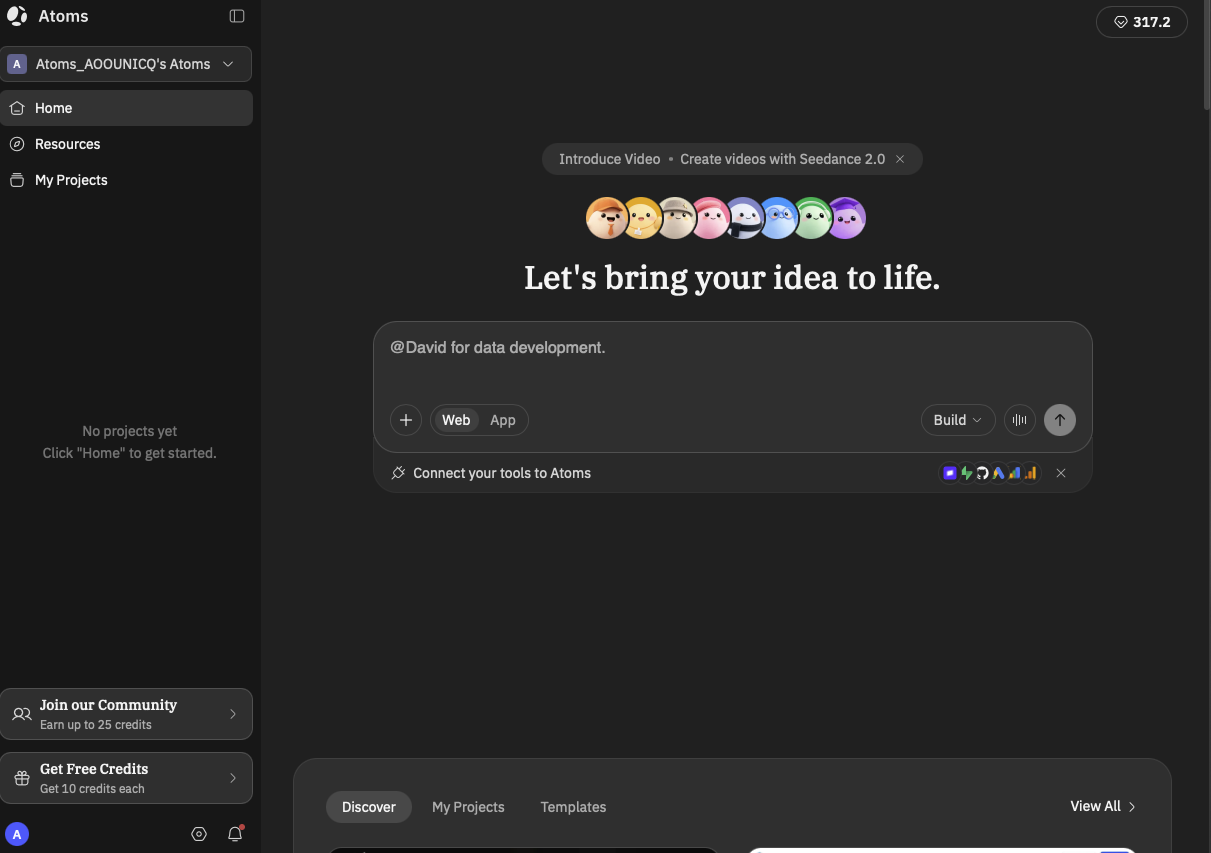Click the plus icon to add an attachment
The width and height of the screenshot is (1211, 853).
(x=406, y=420)
